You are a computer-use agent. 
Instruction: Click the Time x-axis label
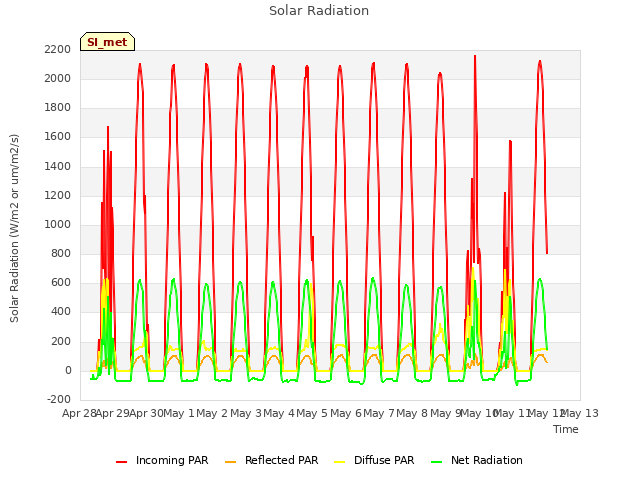[566, 429]
